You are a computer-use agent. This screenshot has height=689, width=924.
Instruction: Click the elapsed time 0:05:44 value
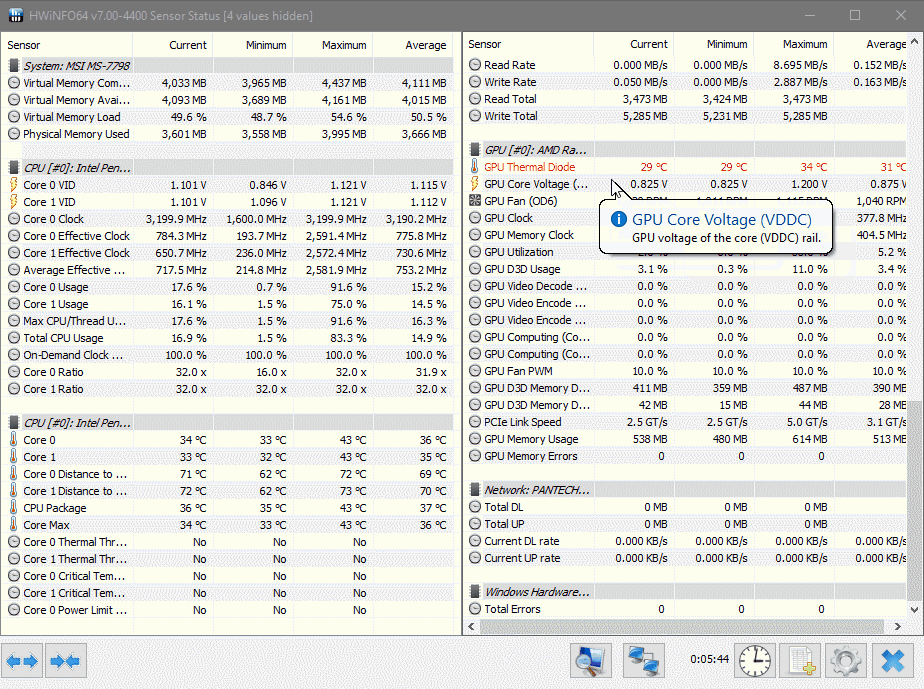pyautogui.click(x=710, y=659)
